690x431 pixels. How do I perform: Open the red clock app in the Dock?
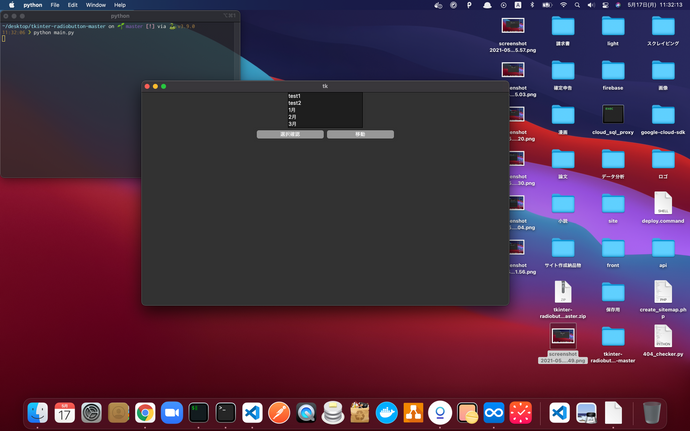point(521,413)
